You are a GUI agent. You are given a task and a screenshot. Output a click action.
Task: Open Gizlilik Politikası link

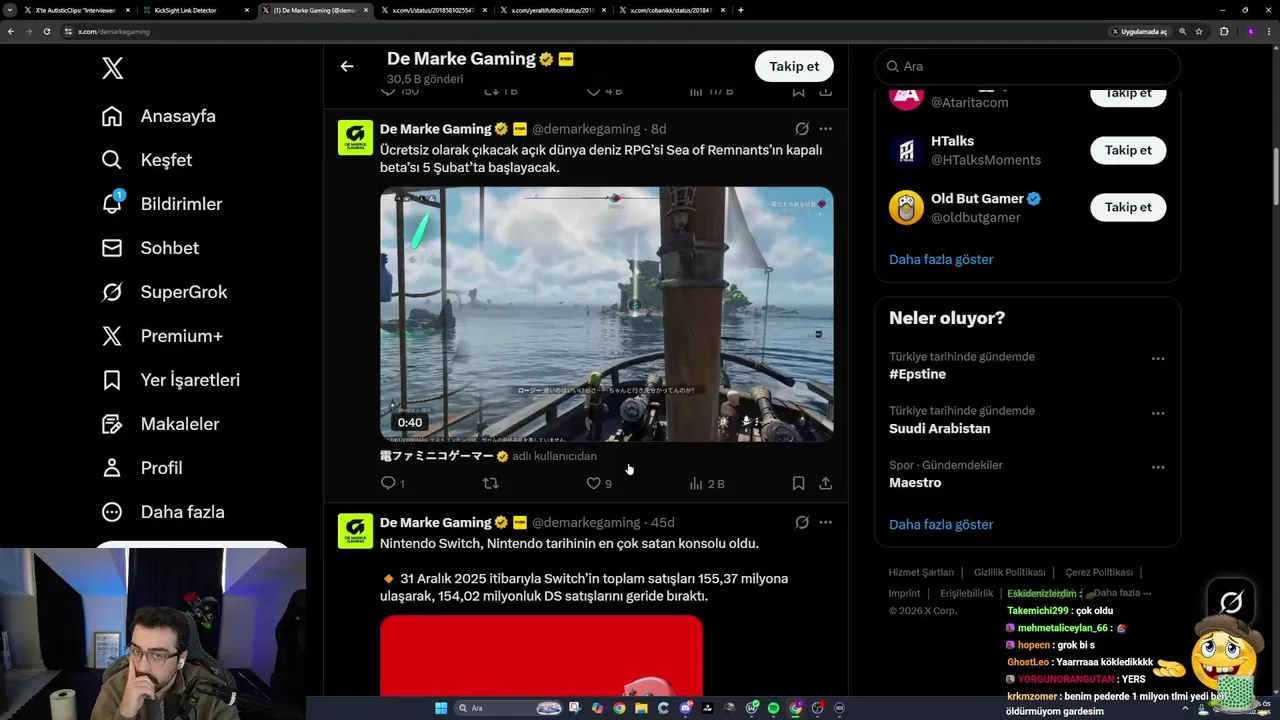(x=1010, y=572)
